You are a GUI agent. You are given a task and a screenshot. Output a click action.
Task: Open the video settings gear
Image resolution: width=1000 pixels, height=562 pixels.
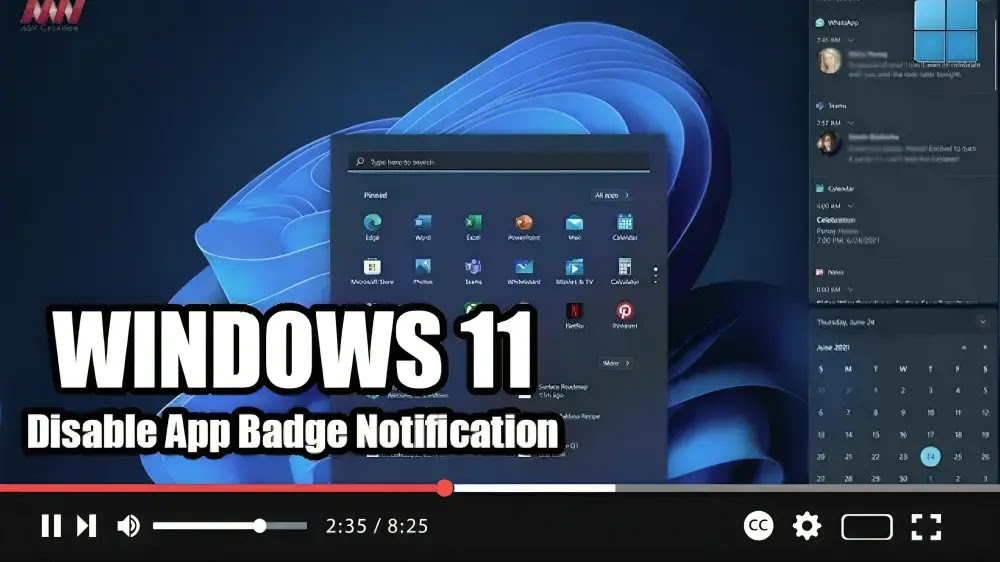806,526
